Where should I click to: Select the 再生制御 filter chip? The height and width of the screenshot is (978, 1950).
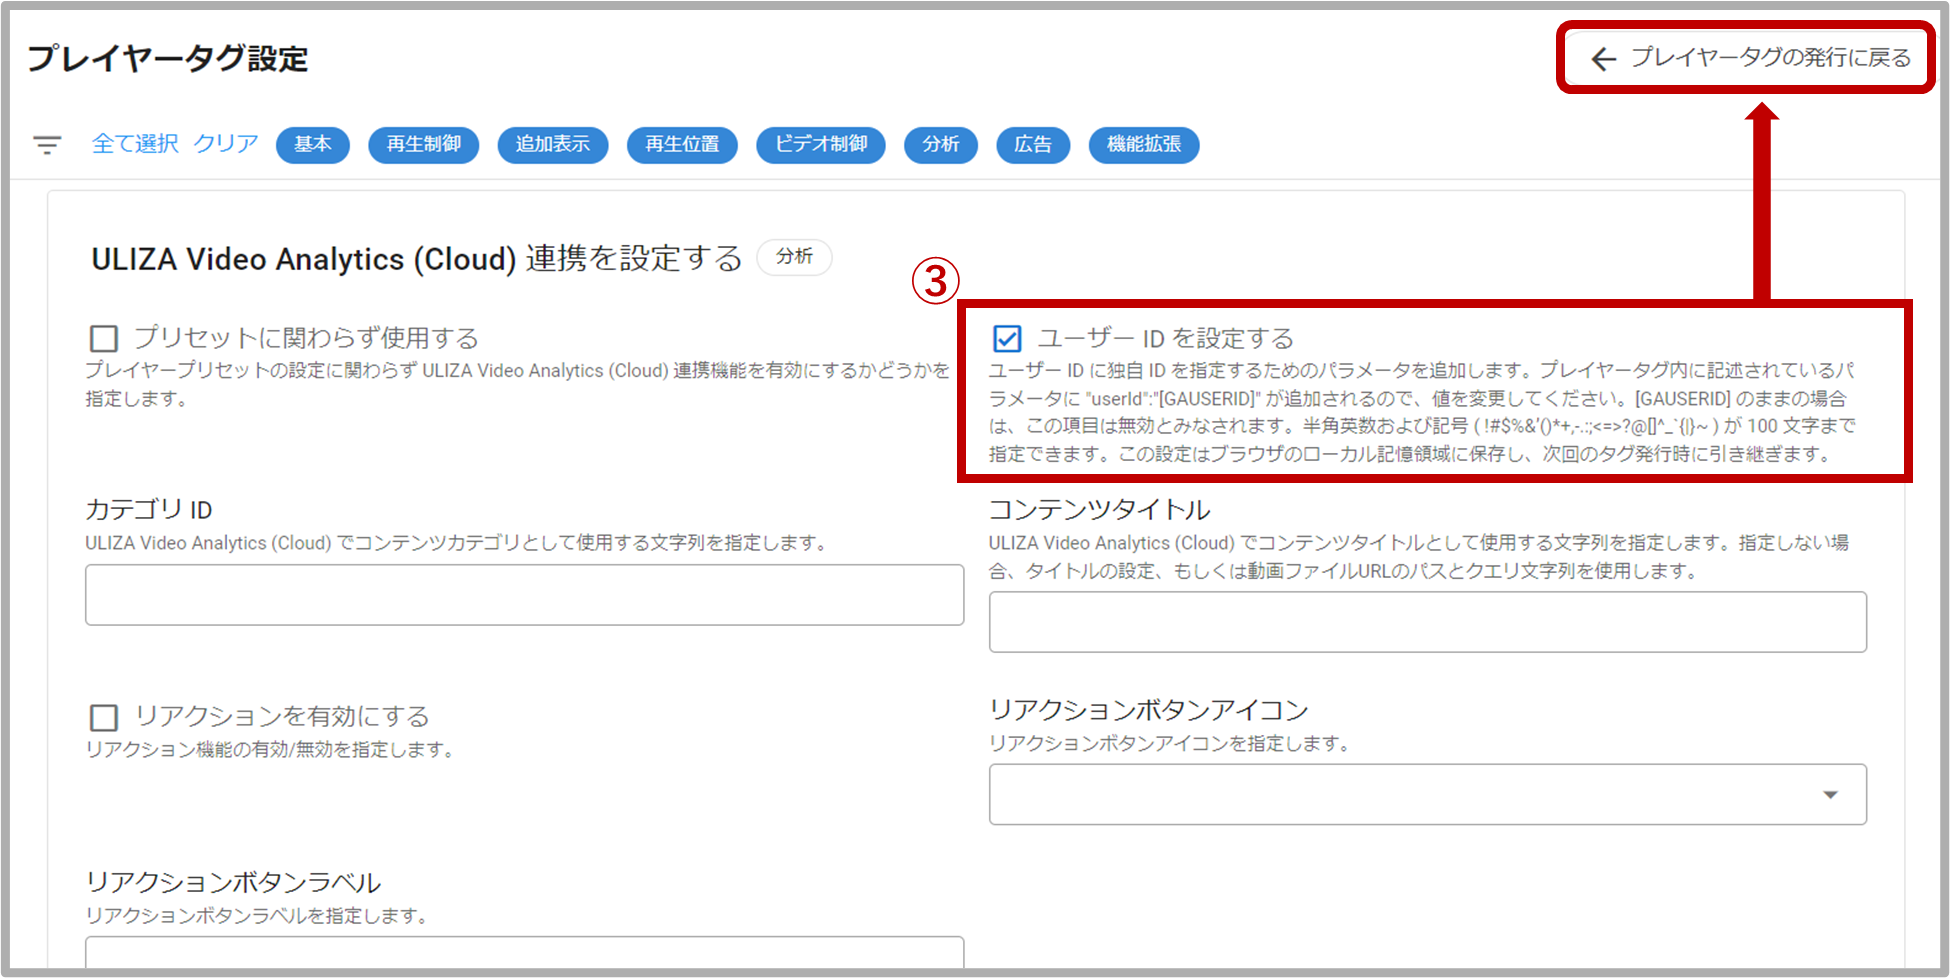[424, 145]
